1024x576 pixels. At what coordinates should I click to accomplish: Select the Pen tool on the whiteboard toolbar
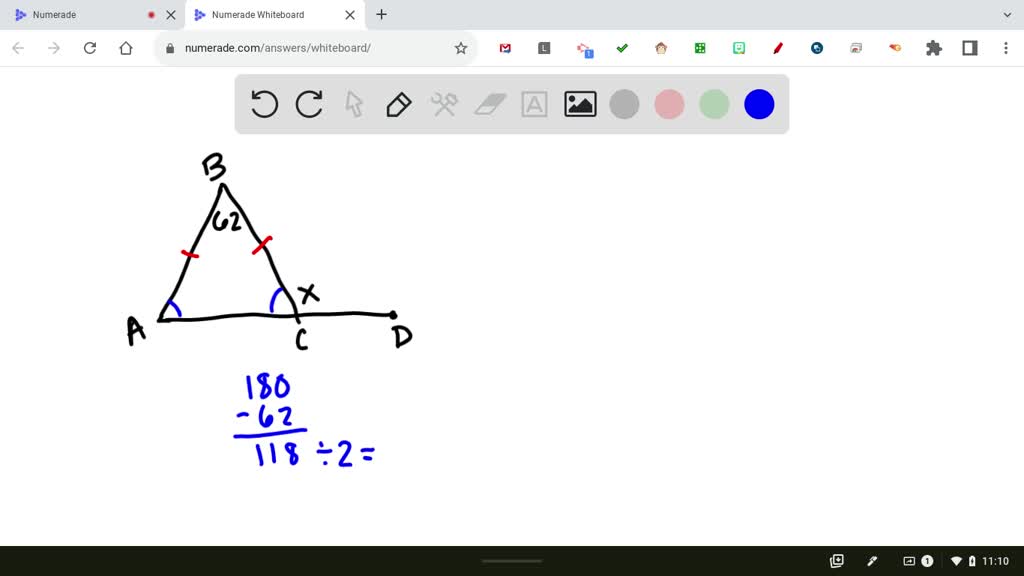398,103
